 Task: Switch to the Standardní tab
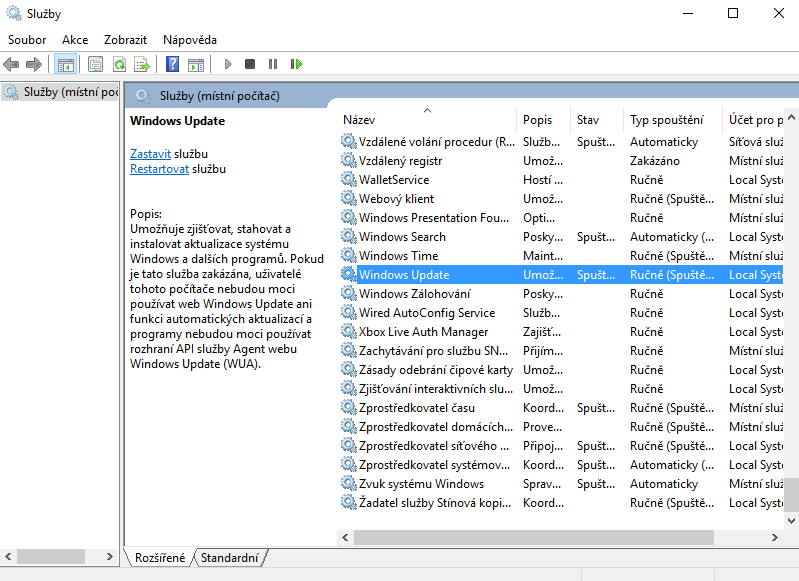pyautogui.click(x=229, y=558)
